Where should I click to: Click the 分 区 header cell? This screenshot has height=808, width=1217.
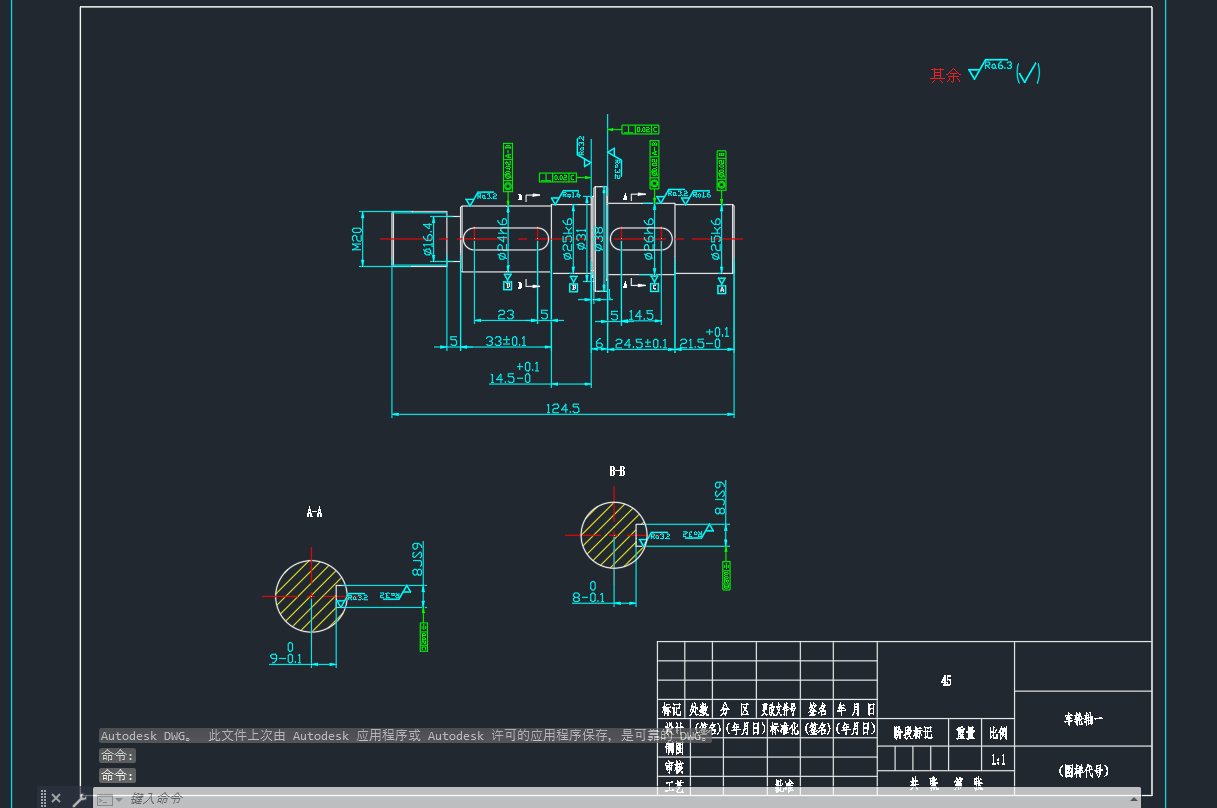(735, 709)
